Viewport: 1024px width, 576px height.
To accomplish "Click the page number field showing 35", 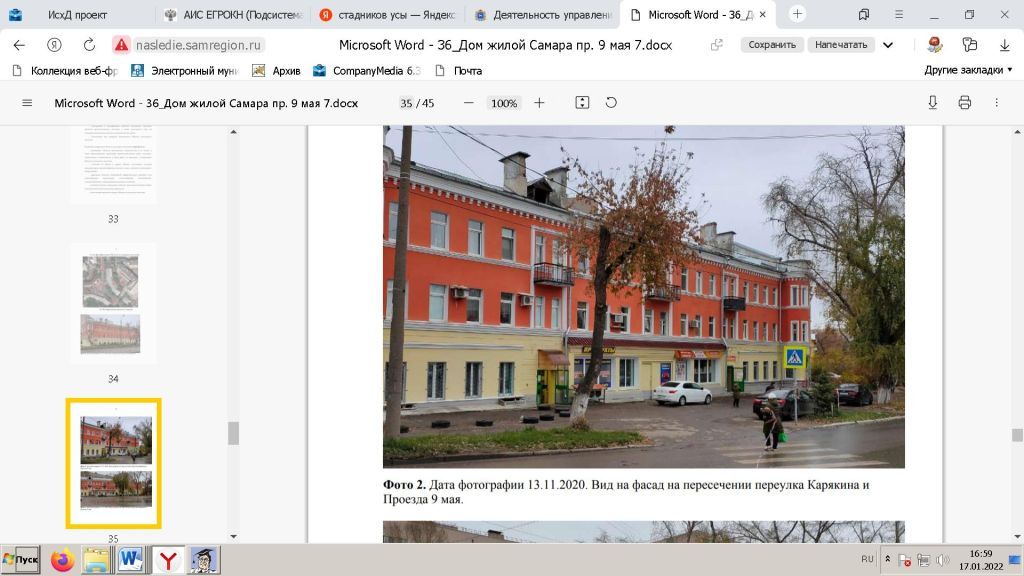I will click(x=406, y=103).
